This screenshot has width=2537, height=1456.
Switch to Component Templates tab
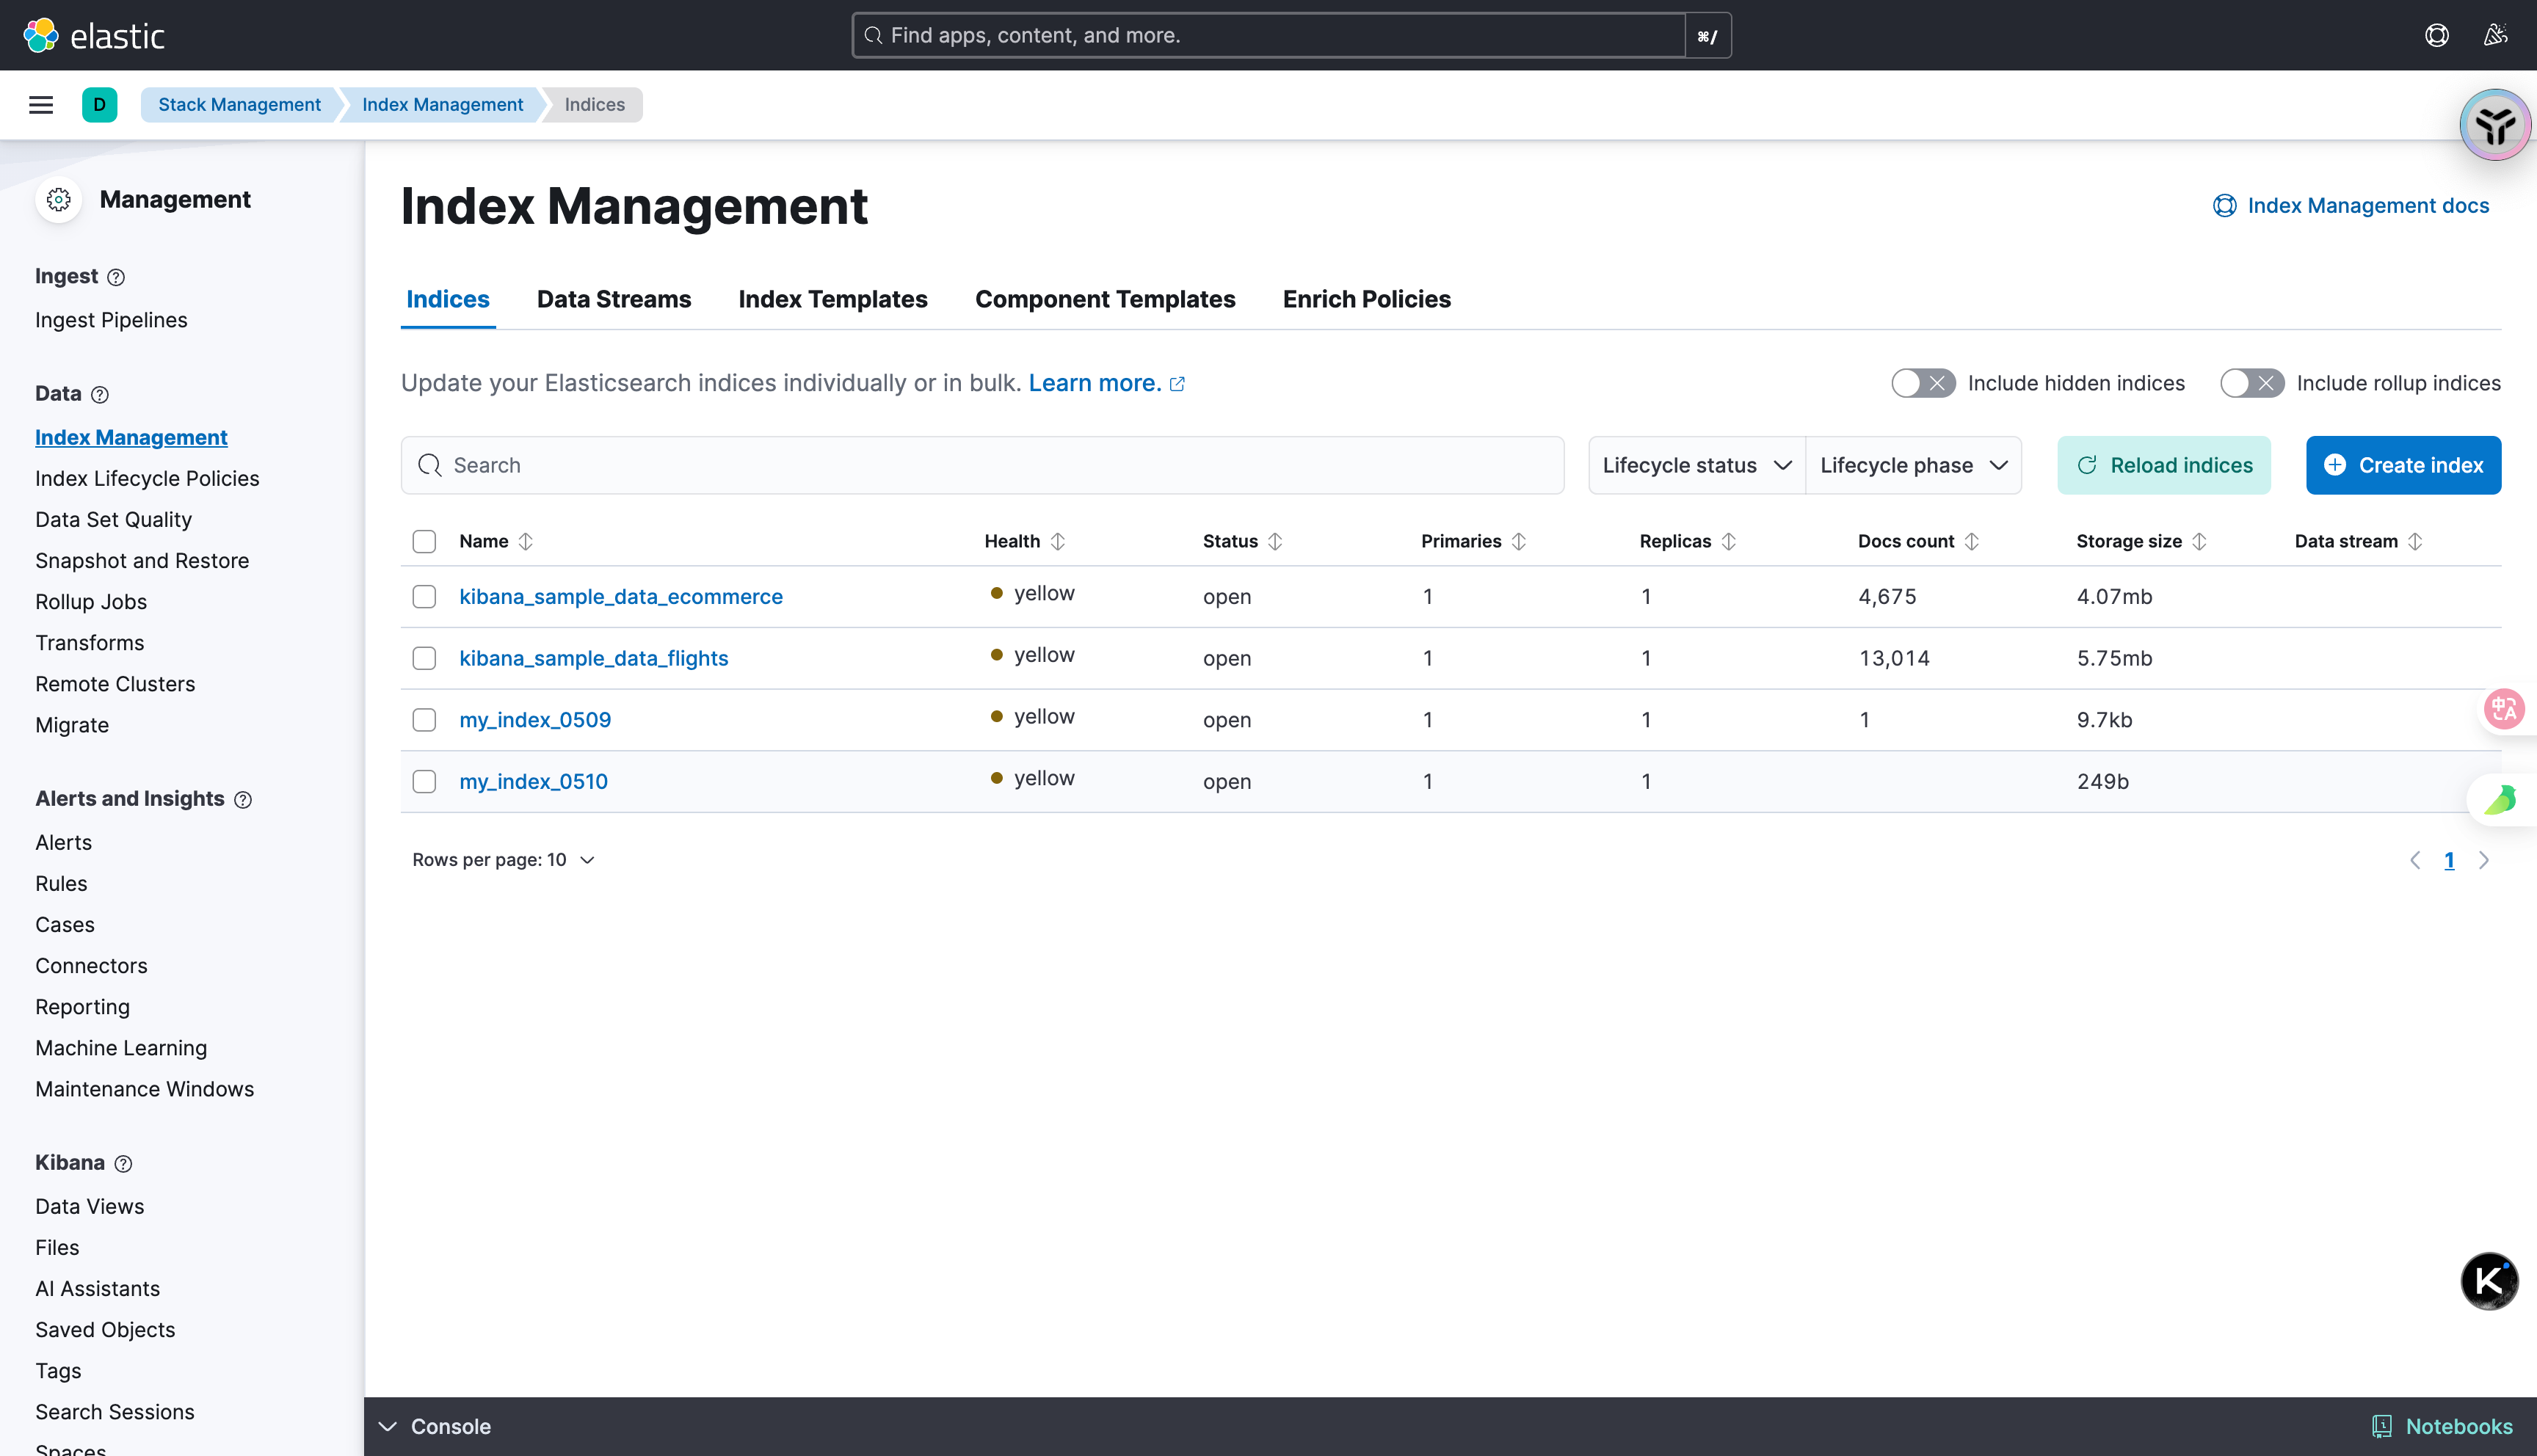click(x=1104, y=299)
